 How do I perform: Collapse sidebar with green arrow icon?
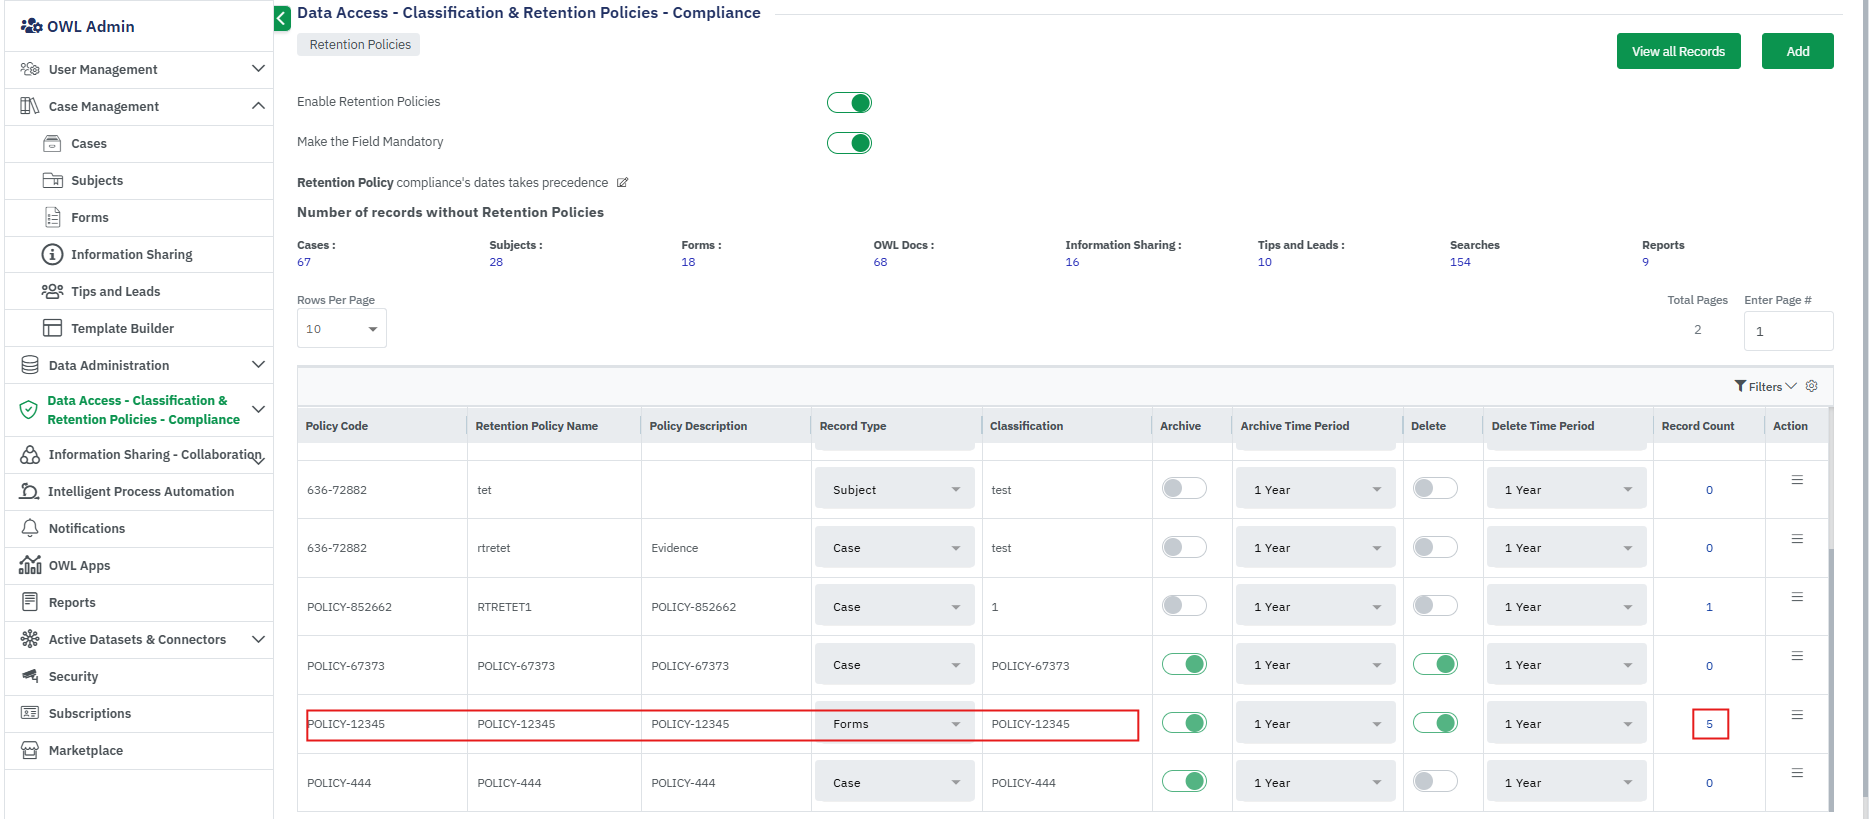click(282, 18)
